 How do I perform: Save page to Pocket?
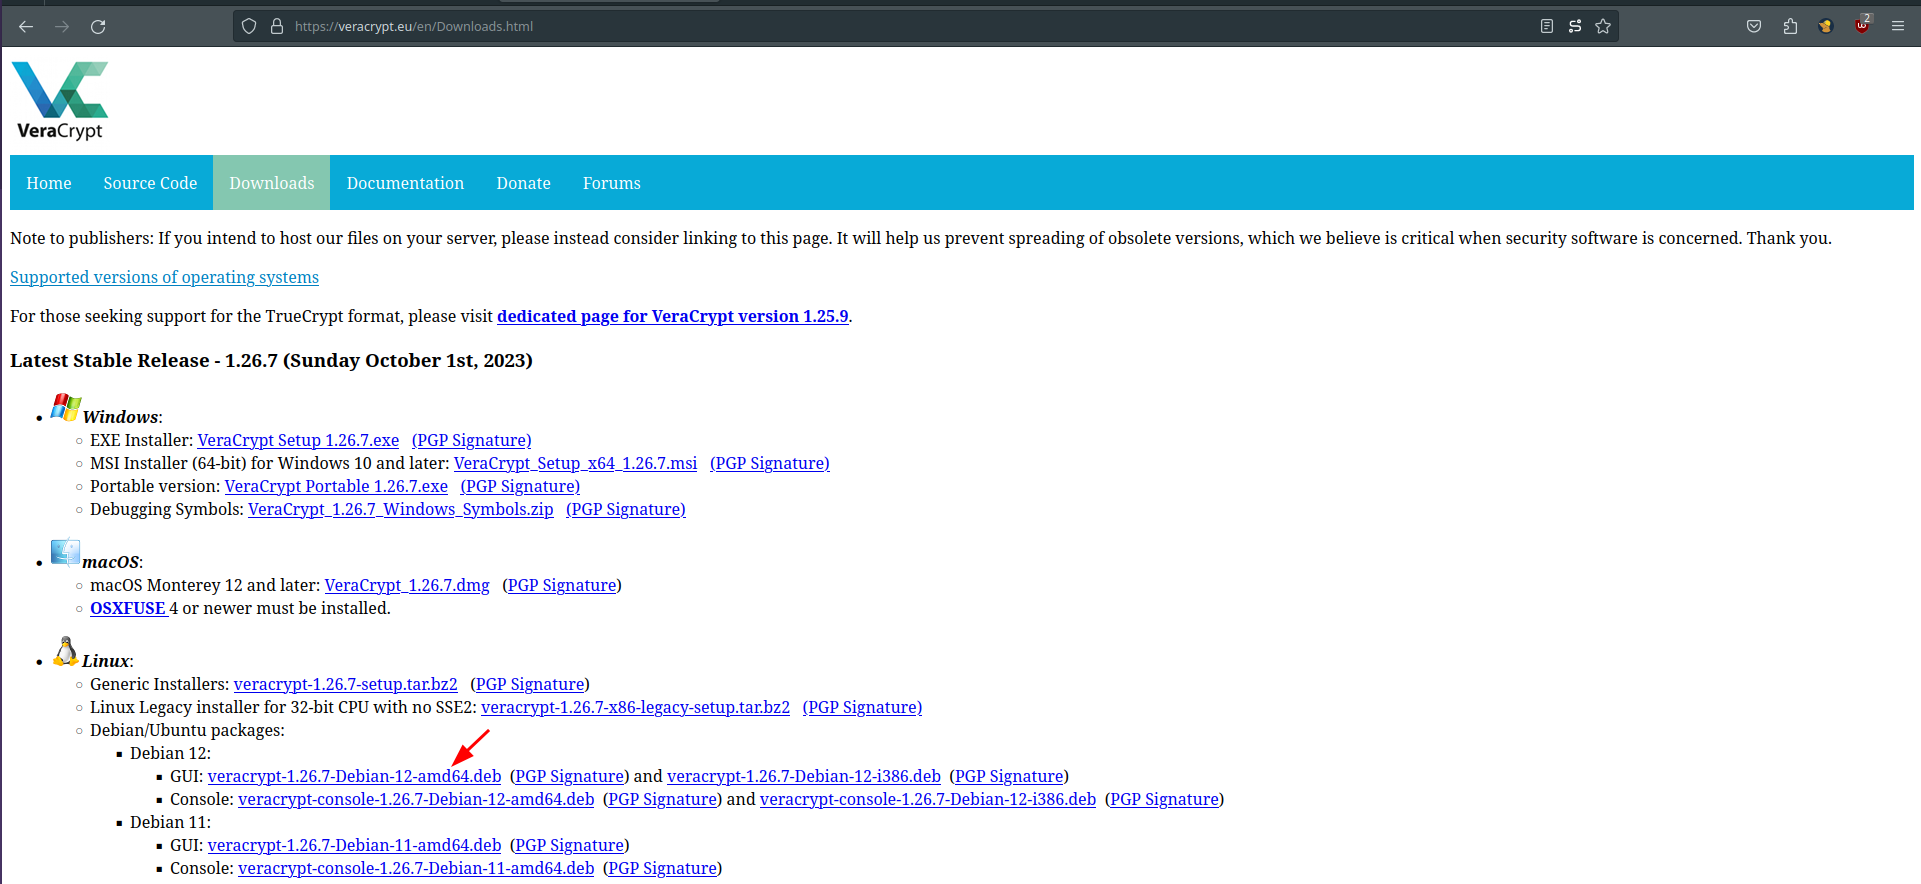tap(1754, 26)
